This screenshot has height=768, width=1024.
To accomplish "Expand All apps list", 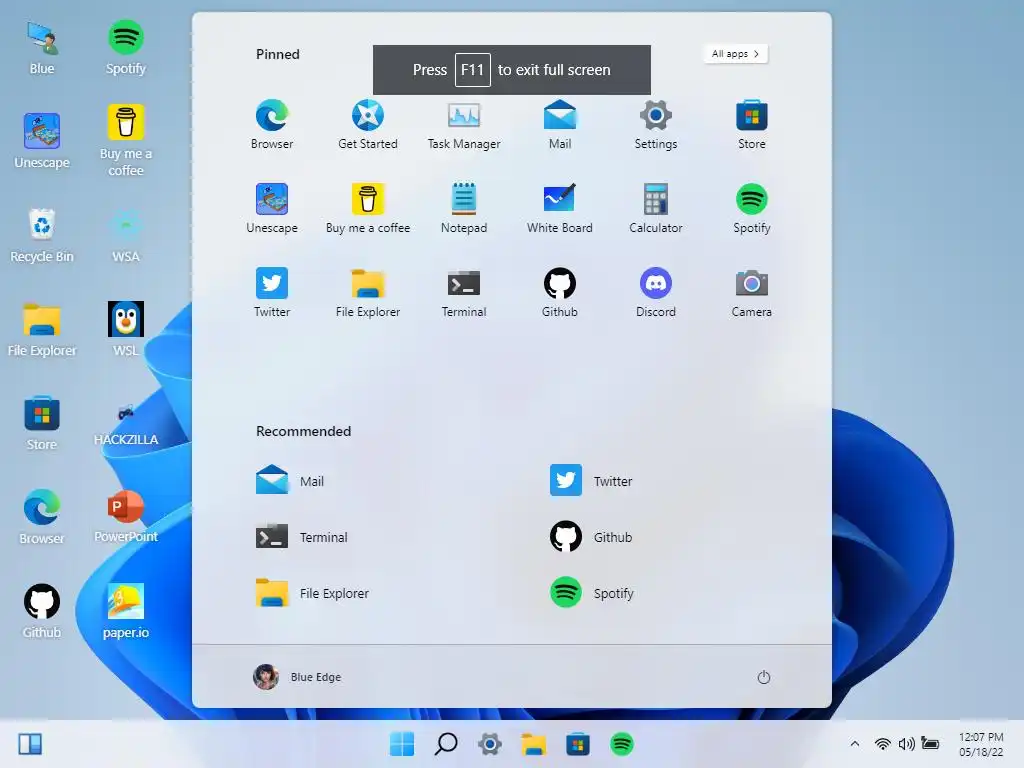I will click(x=735, y=54).
